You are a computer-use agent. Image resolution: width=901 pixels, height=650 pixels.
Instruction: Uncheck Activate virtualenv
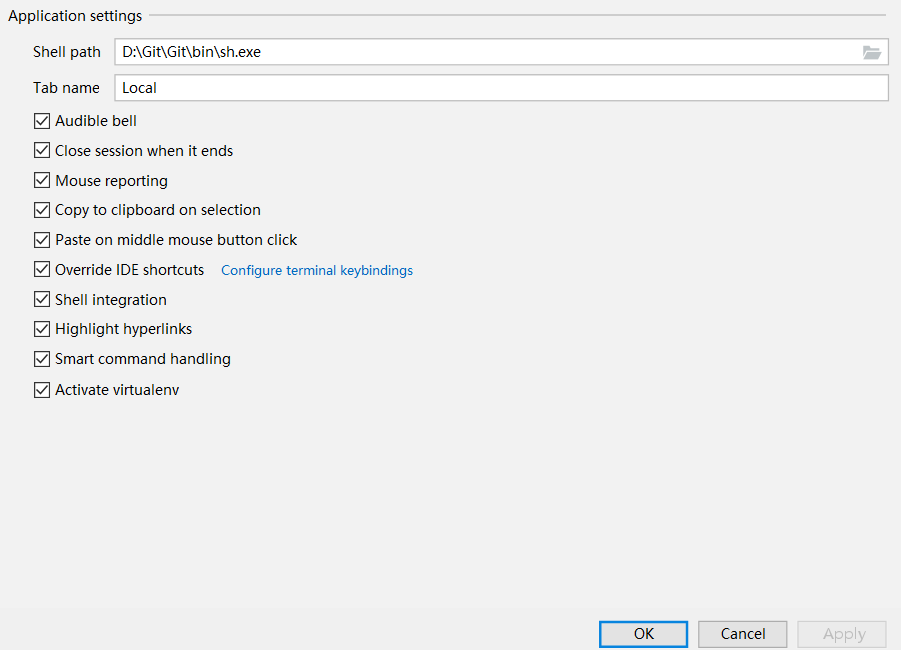click(x=42, y=390)
